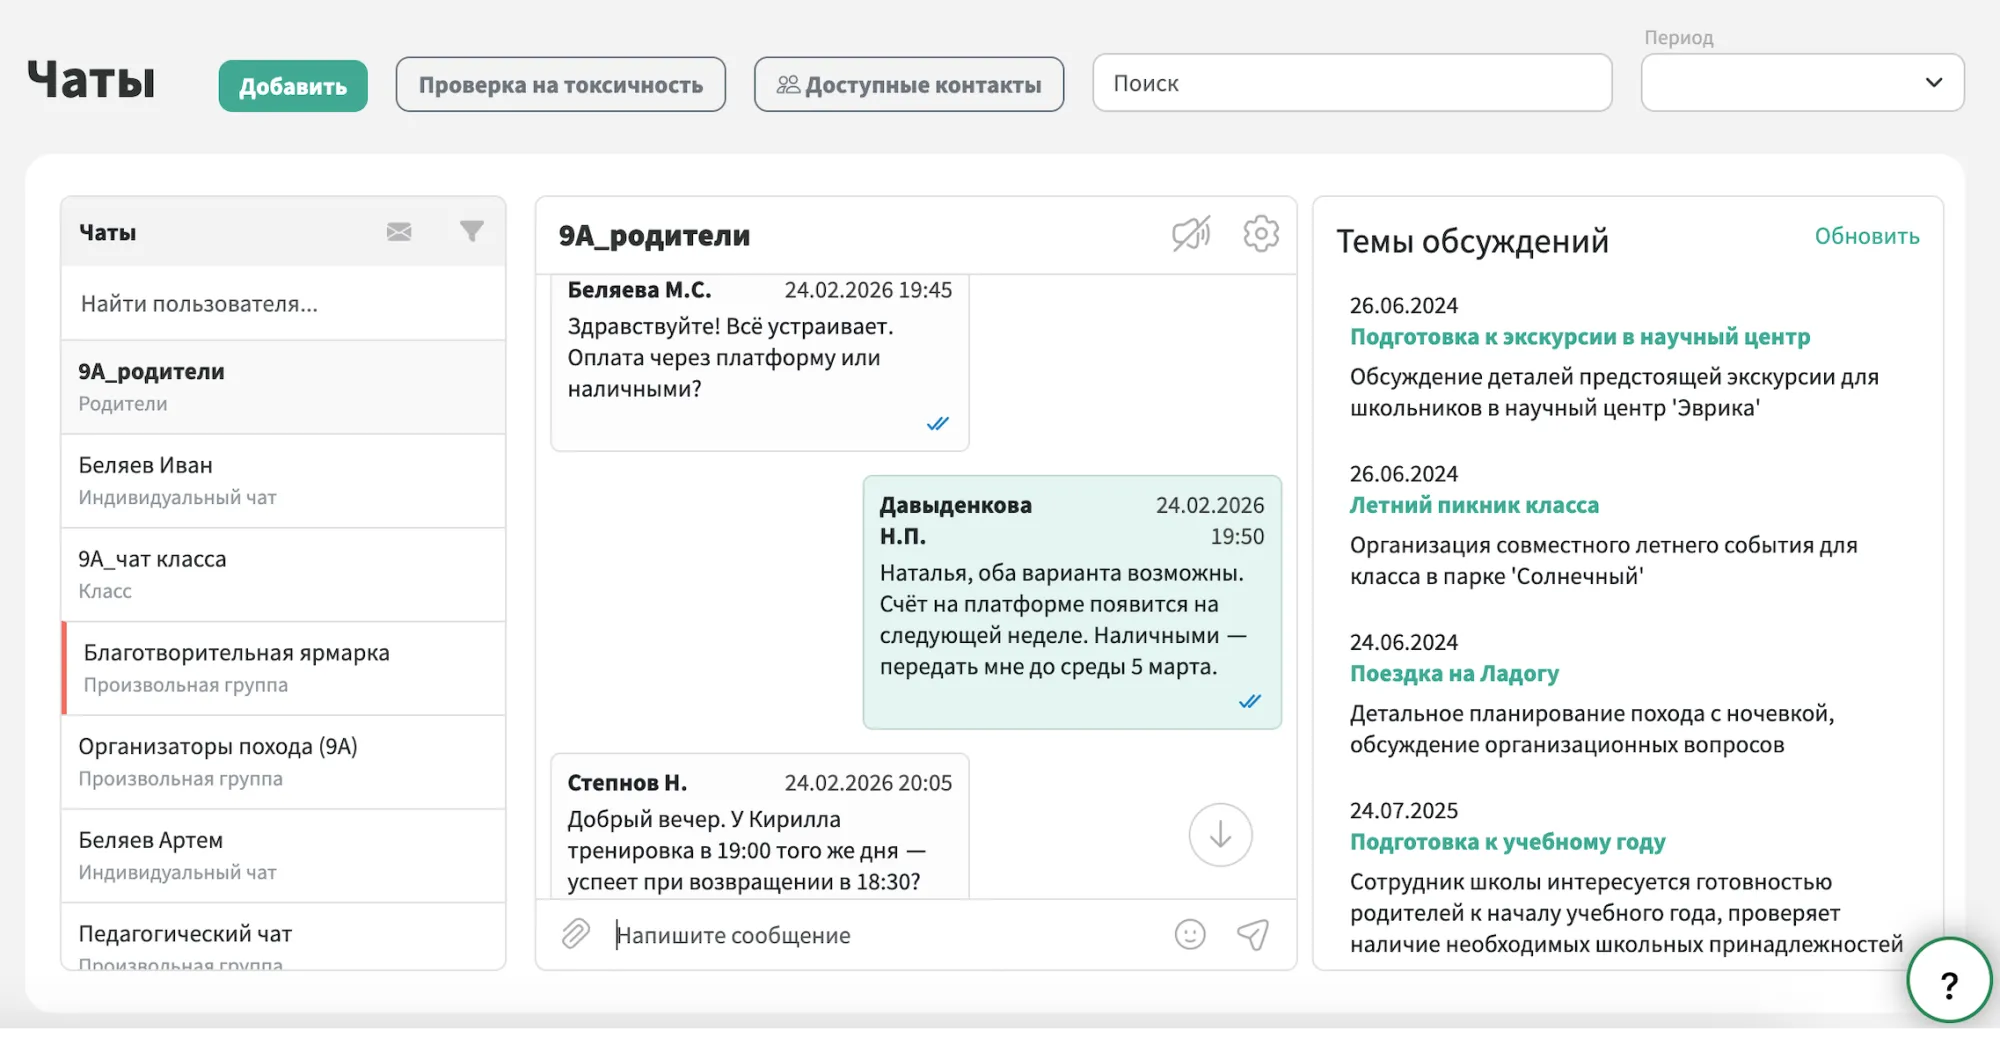Click read checkmarks on Беляева М.С. message
This screenshot has width=2000, height=1045.
pyautogui.click(x=937, y=424)
